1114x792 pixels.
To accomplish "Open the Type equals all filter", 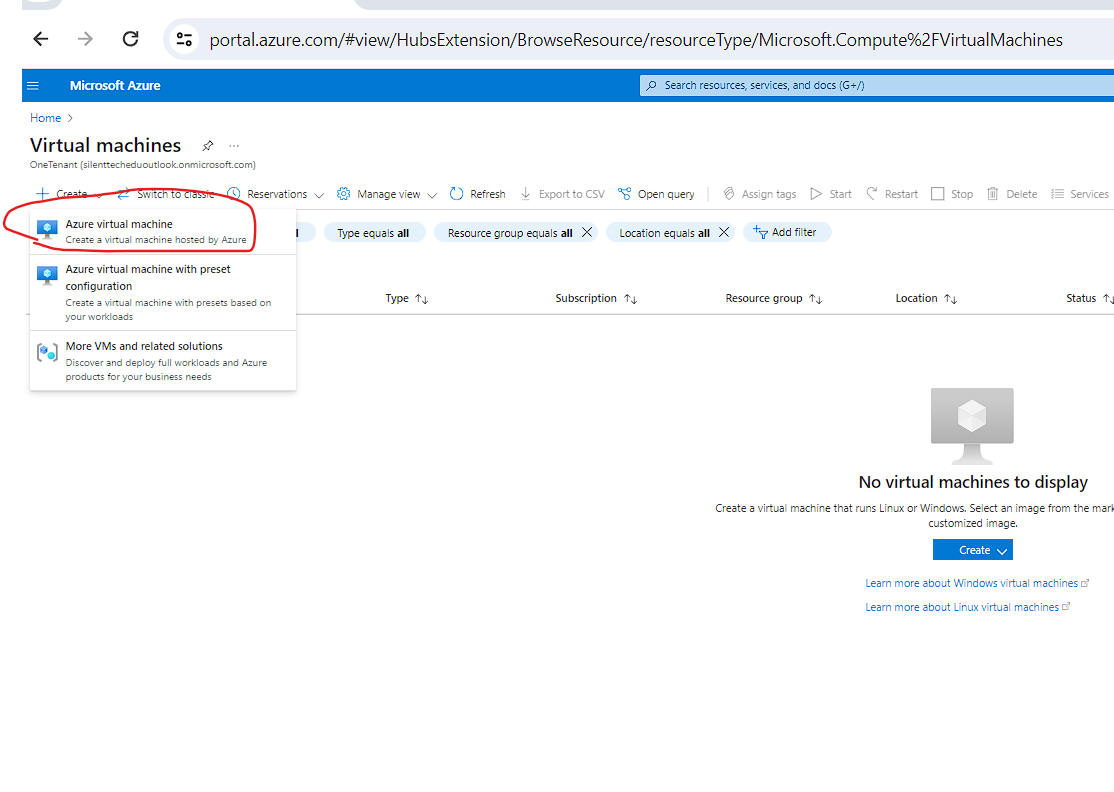I will pos(374,231).
